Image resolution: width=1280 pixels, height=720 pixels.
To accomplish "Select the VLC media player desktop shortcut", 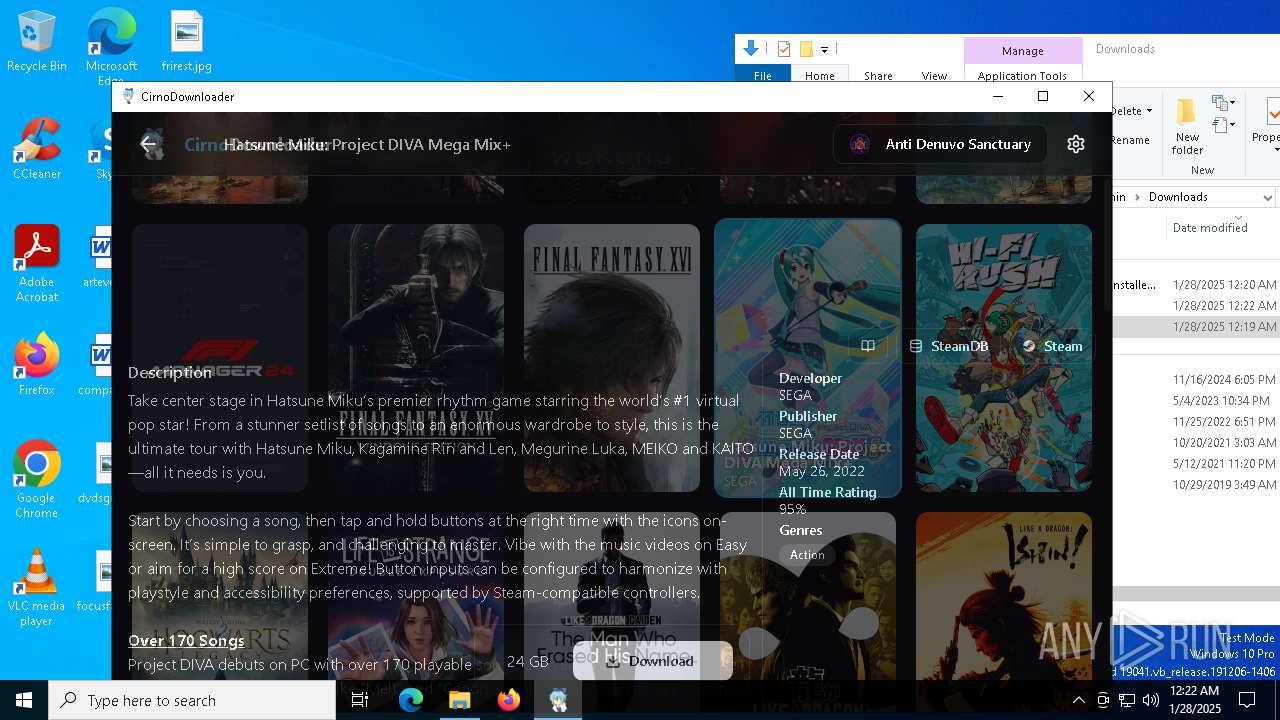I will 37,588.
